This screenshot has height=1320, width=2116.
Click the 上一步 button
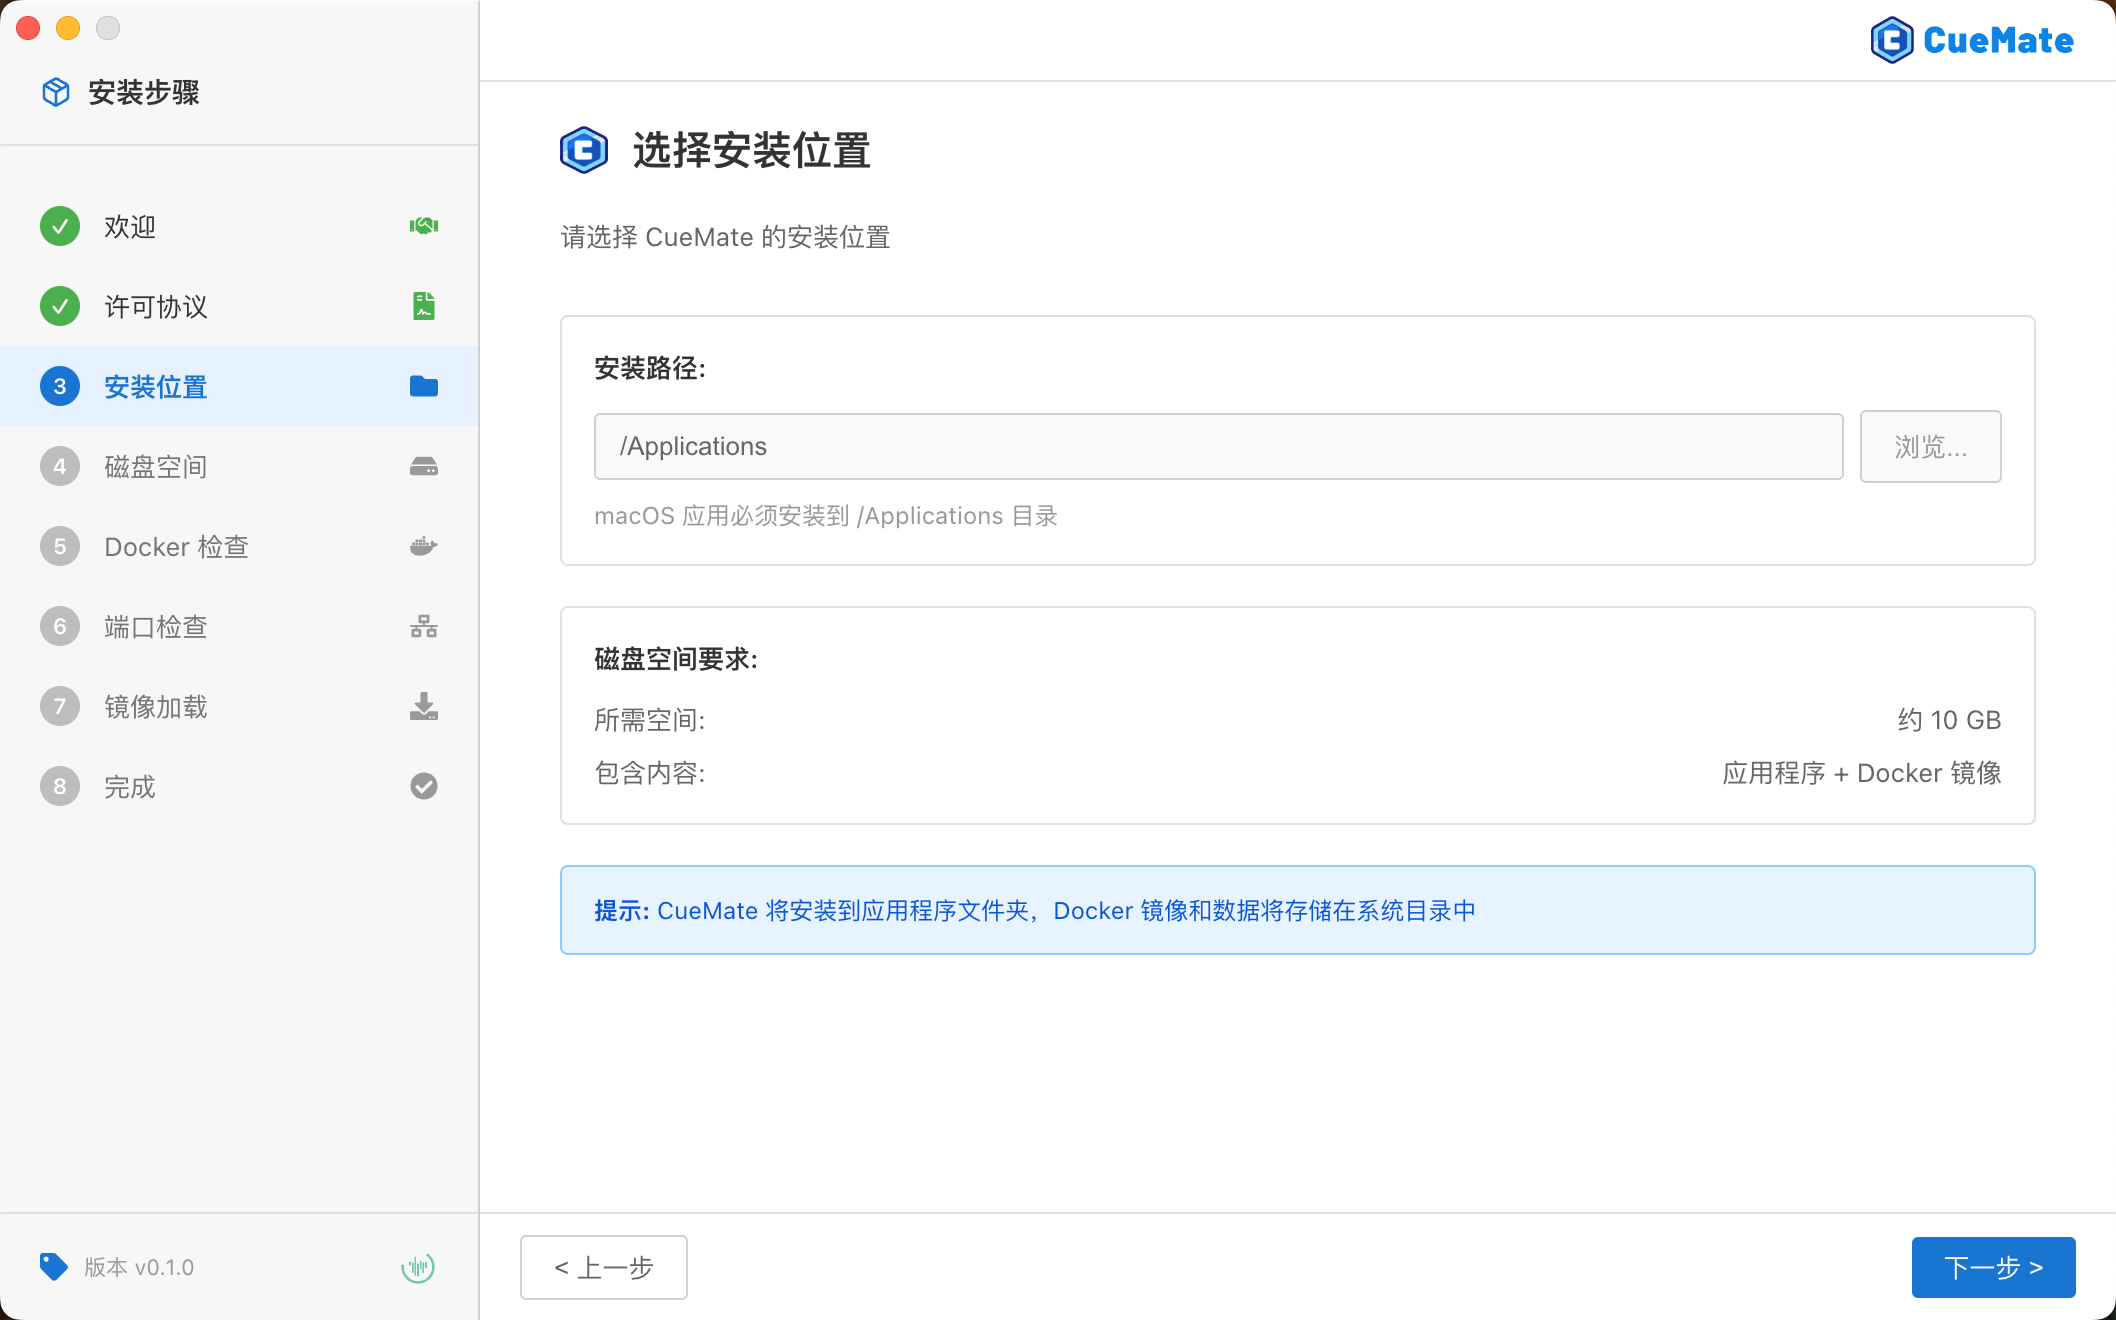click(603, 1267)
